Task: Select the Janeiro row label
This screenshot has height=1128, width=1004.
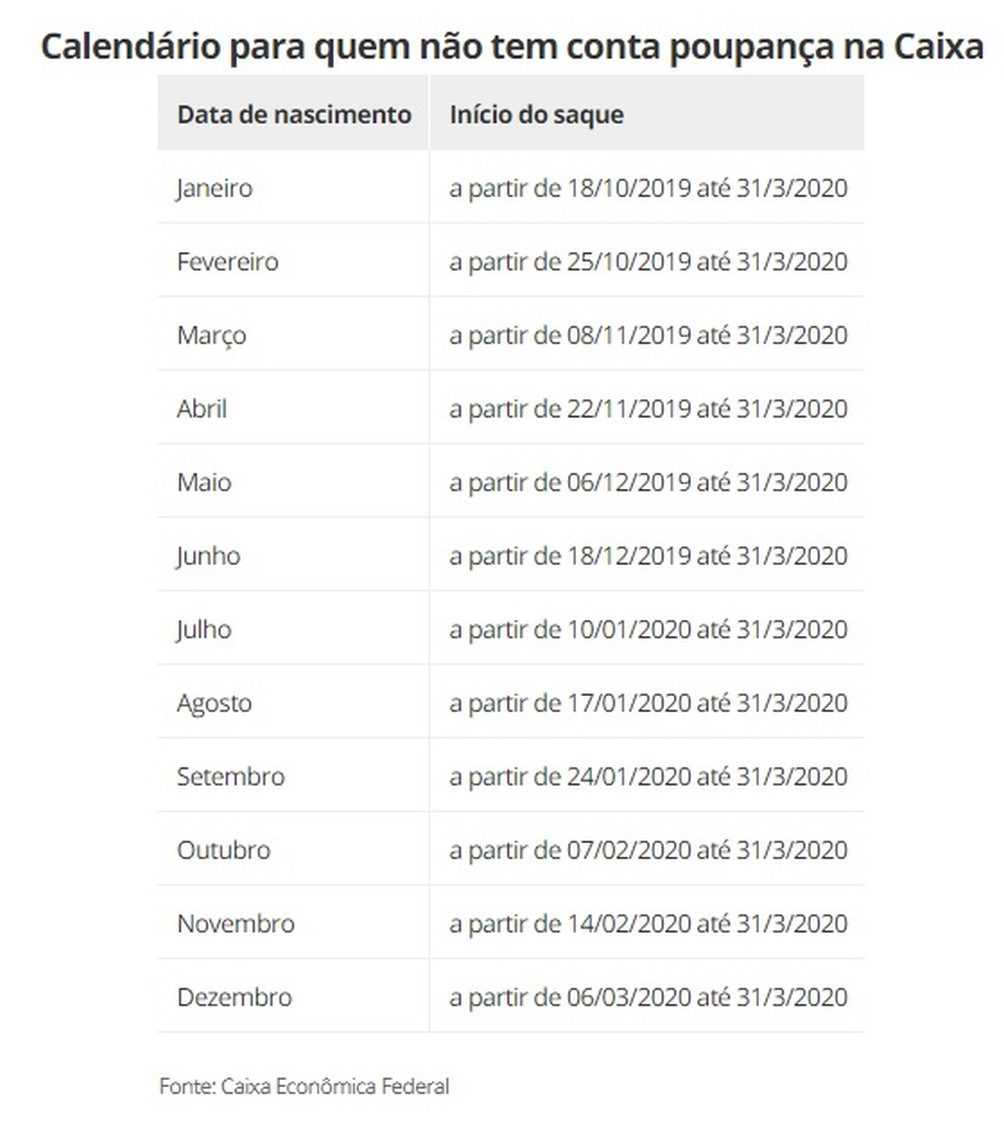Action: [x=215, y=188]
